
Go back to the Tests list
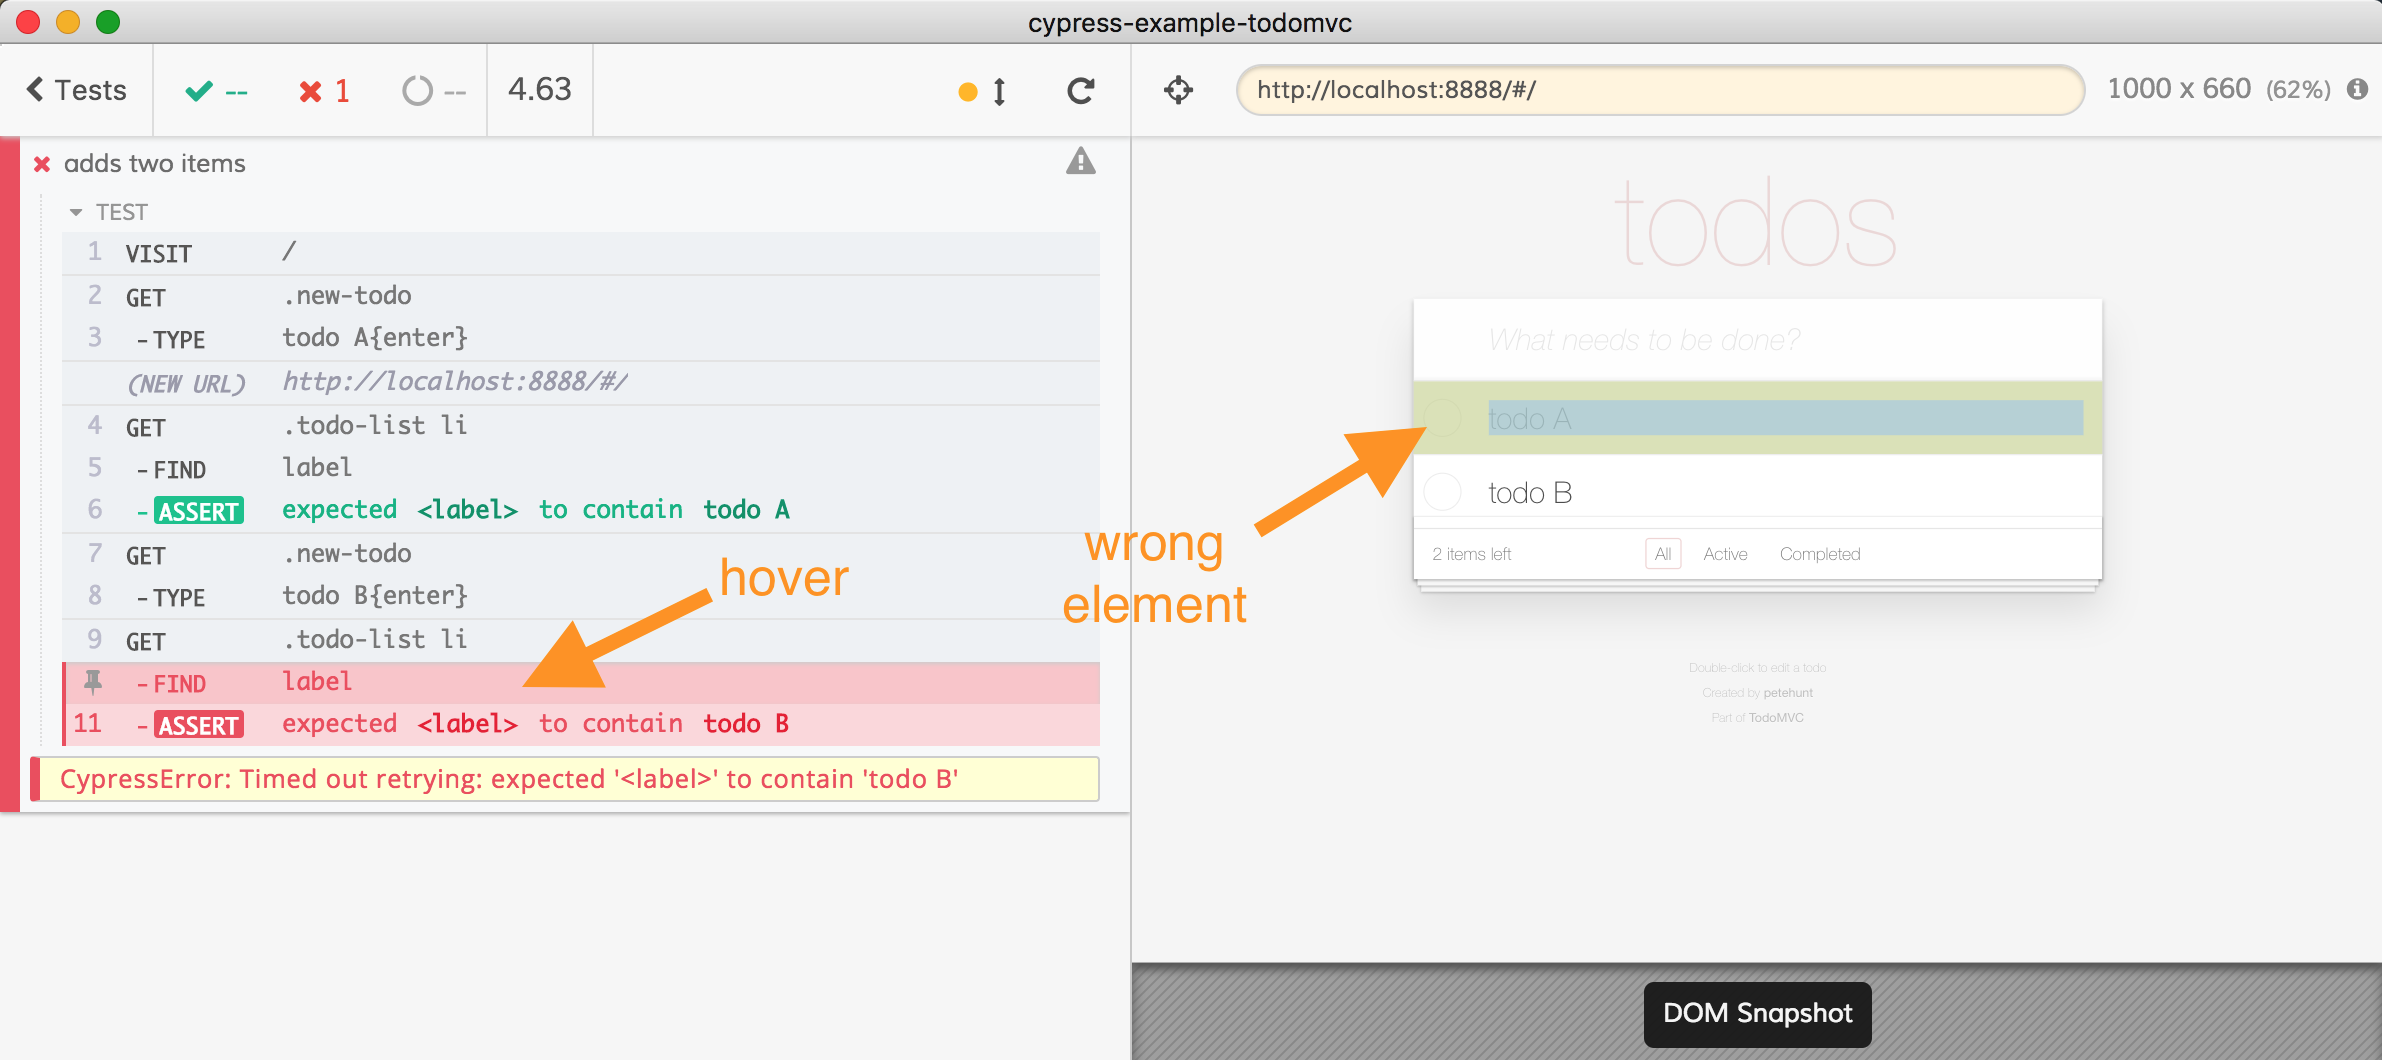tap(76, 90)
